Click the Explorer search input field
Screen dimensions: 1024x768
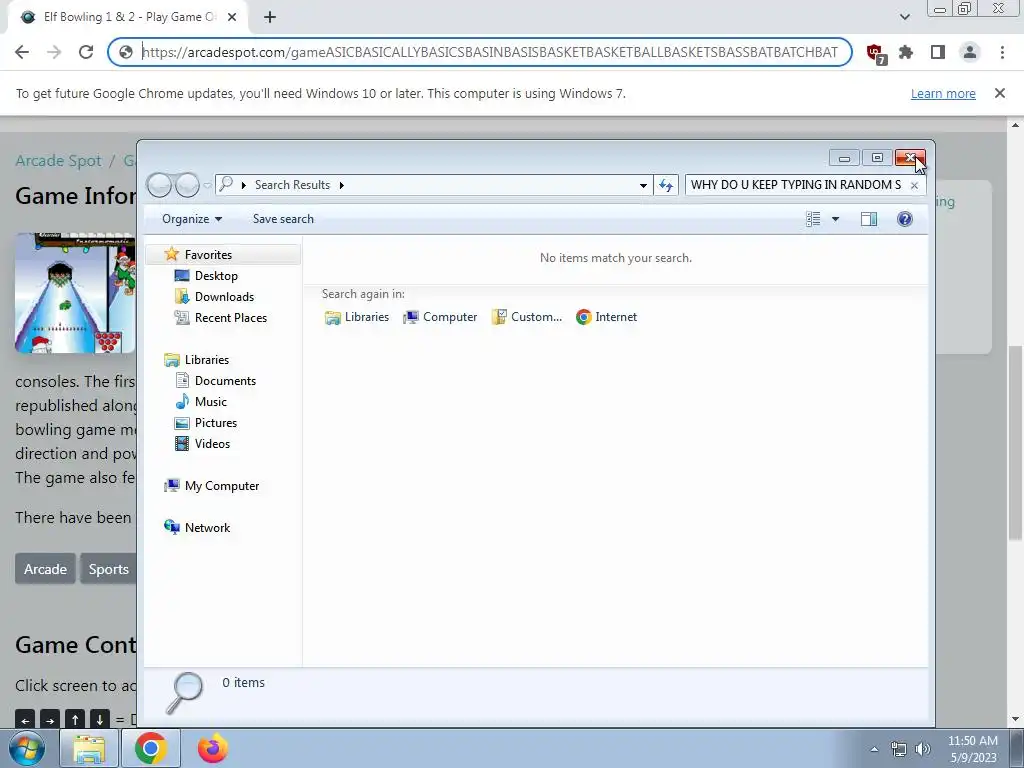coord(795,185)
